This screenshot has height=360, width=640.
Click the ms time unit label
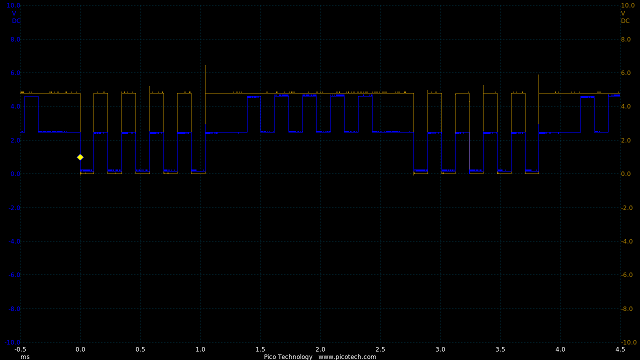click(25, 357)
